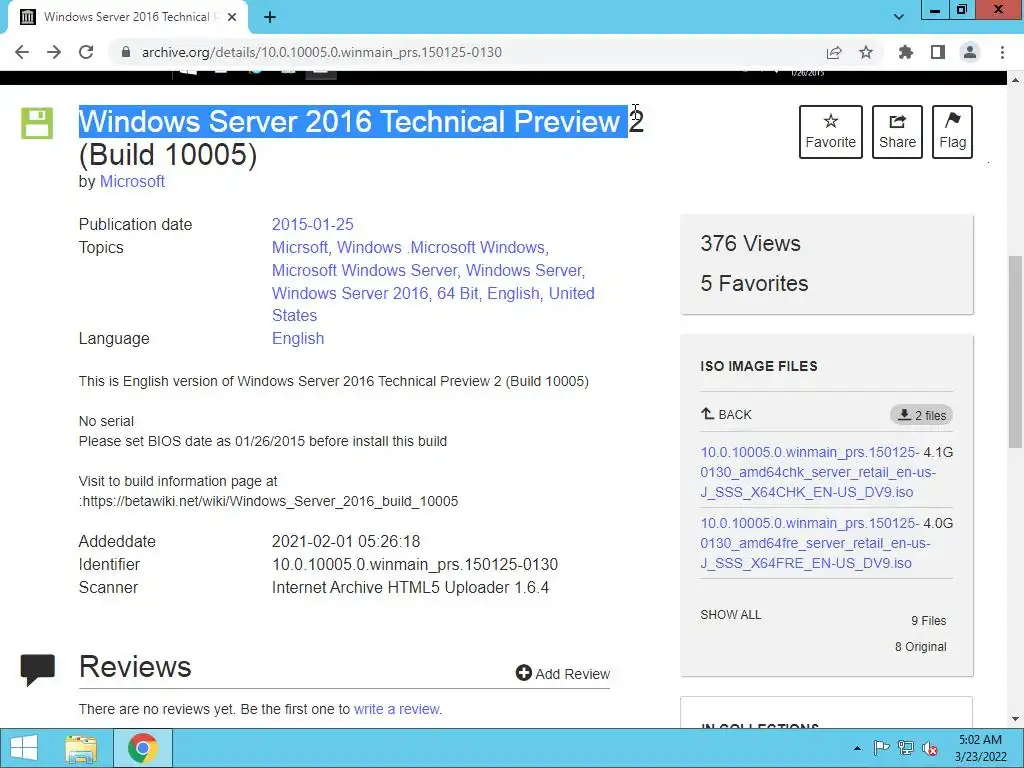
Task: Click the network tray icon
Action: 906,748
